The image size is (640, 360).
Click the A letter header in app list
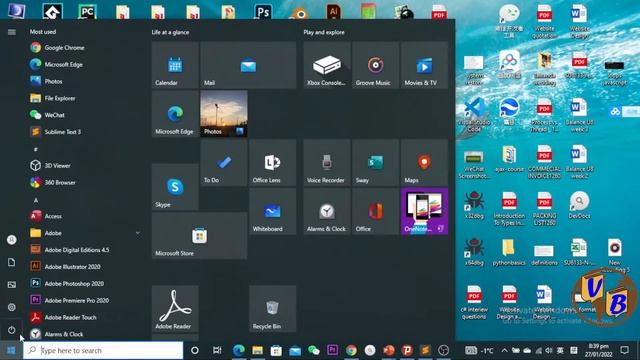tap(36, 200)
